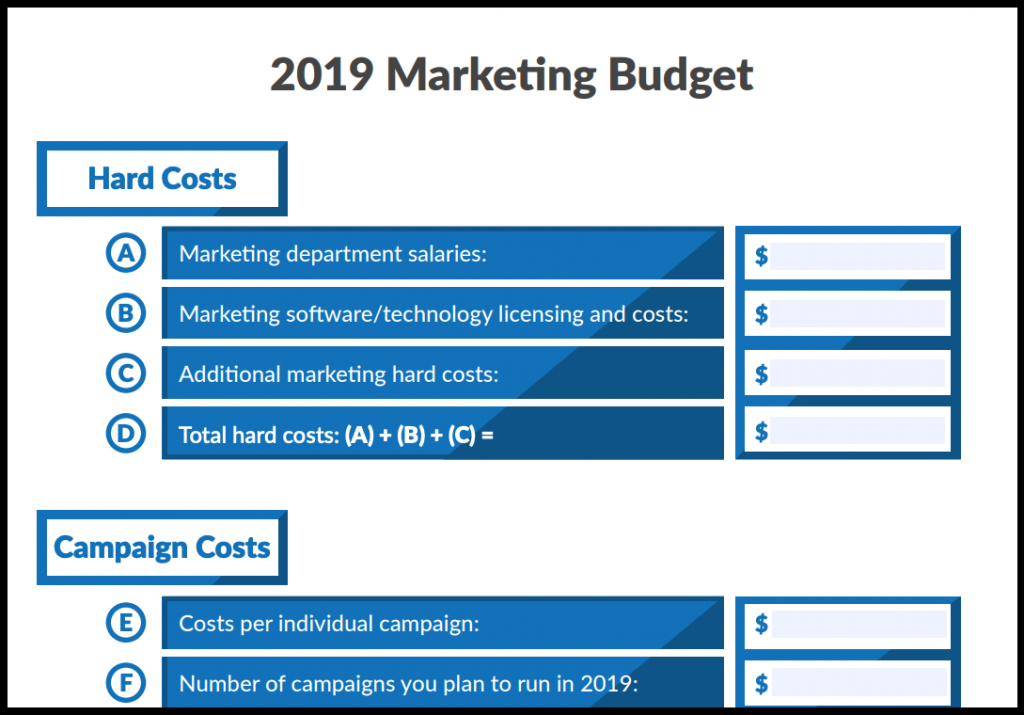The image size is (1024, 715).
Task: Select the Hard Costs section header
Action: coord(162,179)
